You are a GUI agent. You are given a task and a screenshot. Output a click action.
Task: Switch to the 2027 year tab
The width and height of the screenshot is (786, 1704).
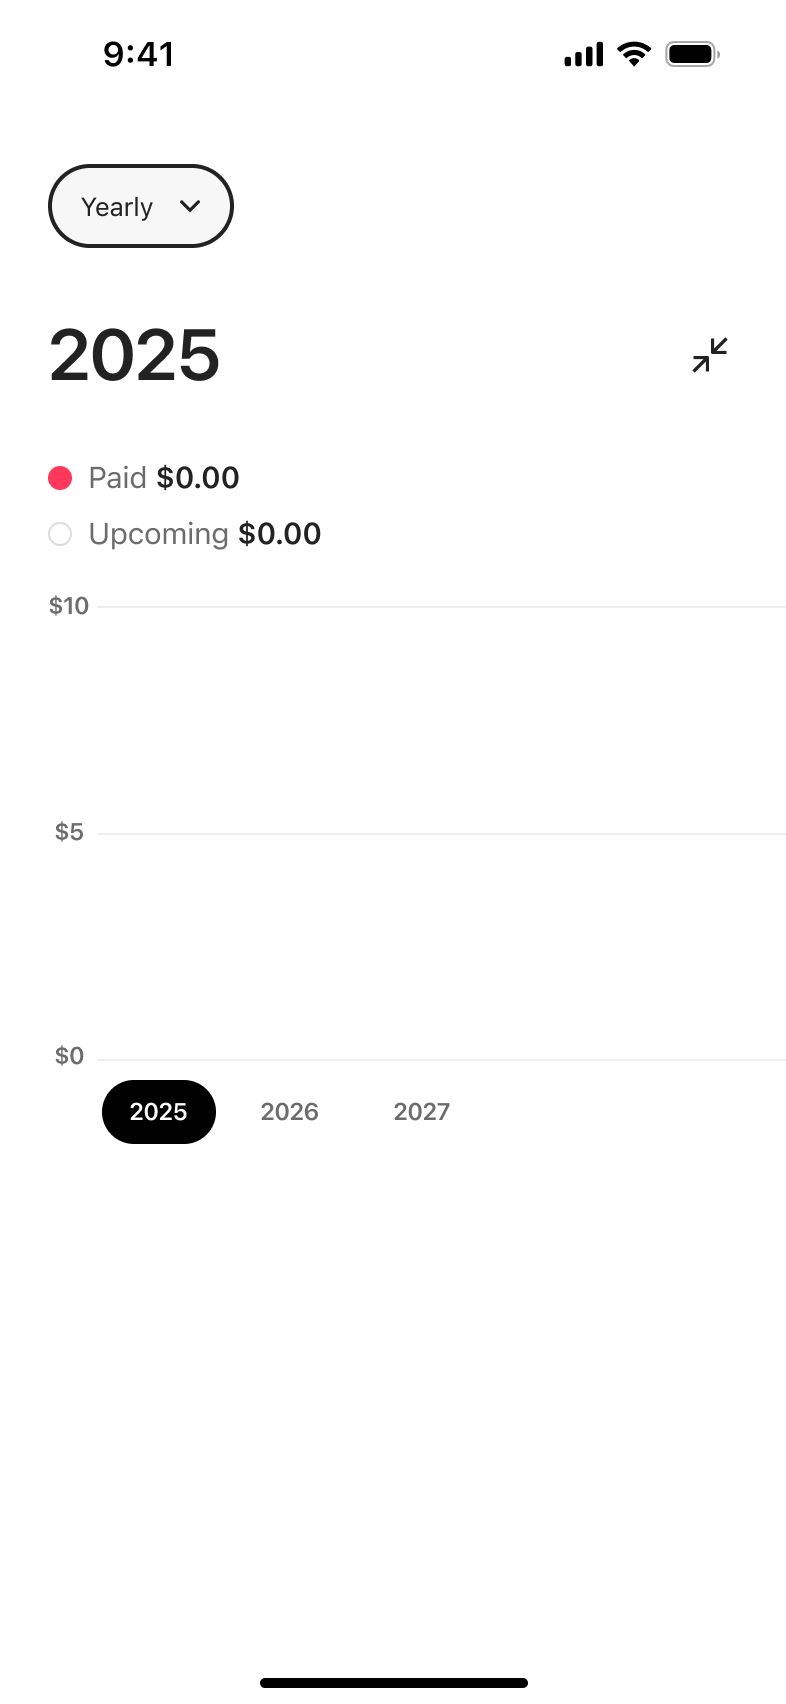click(x=422, y=1112)
